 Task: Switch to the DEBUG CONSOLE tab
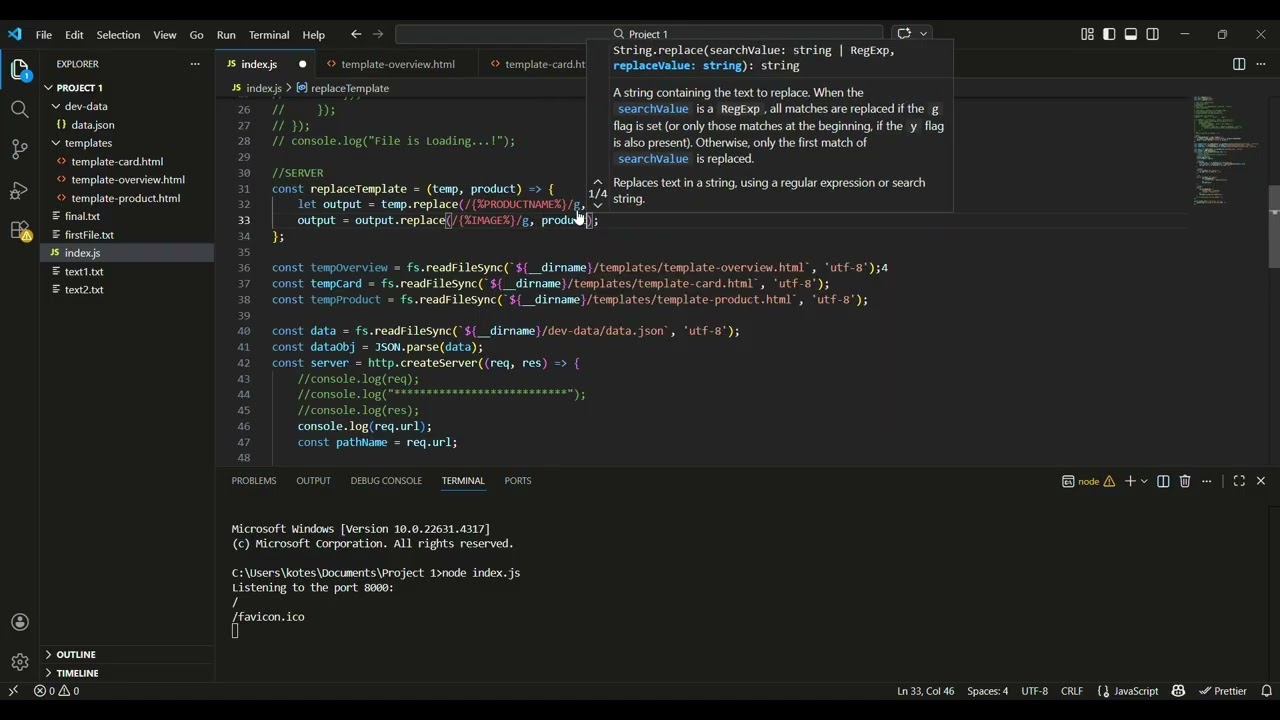coord(386,481)
